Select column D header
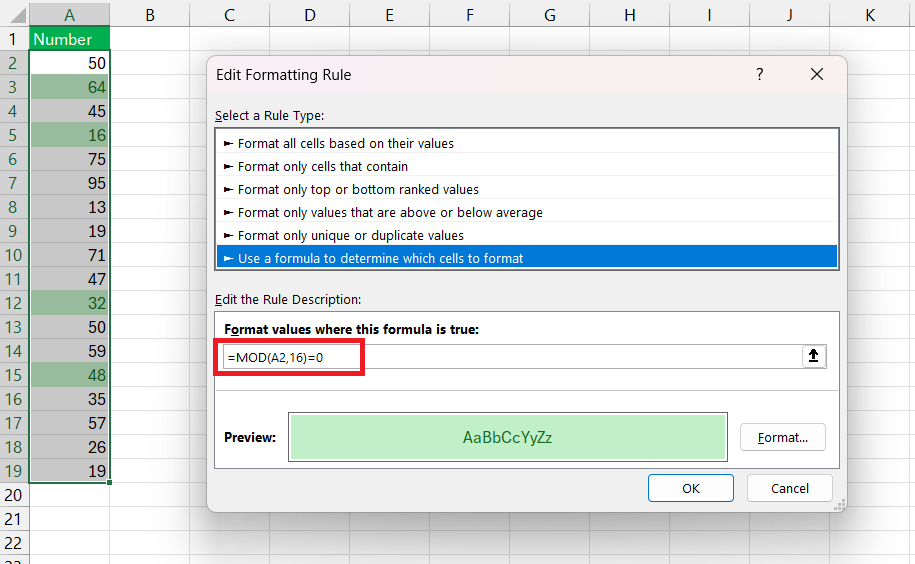The height and width of the screenshot is (564, 915). 309,15
